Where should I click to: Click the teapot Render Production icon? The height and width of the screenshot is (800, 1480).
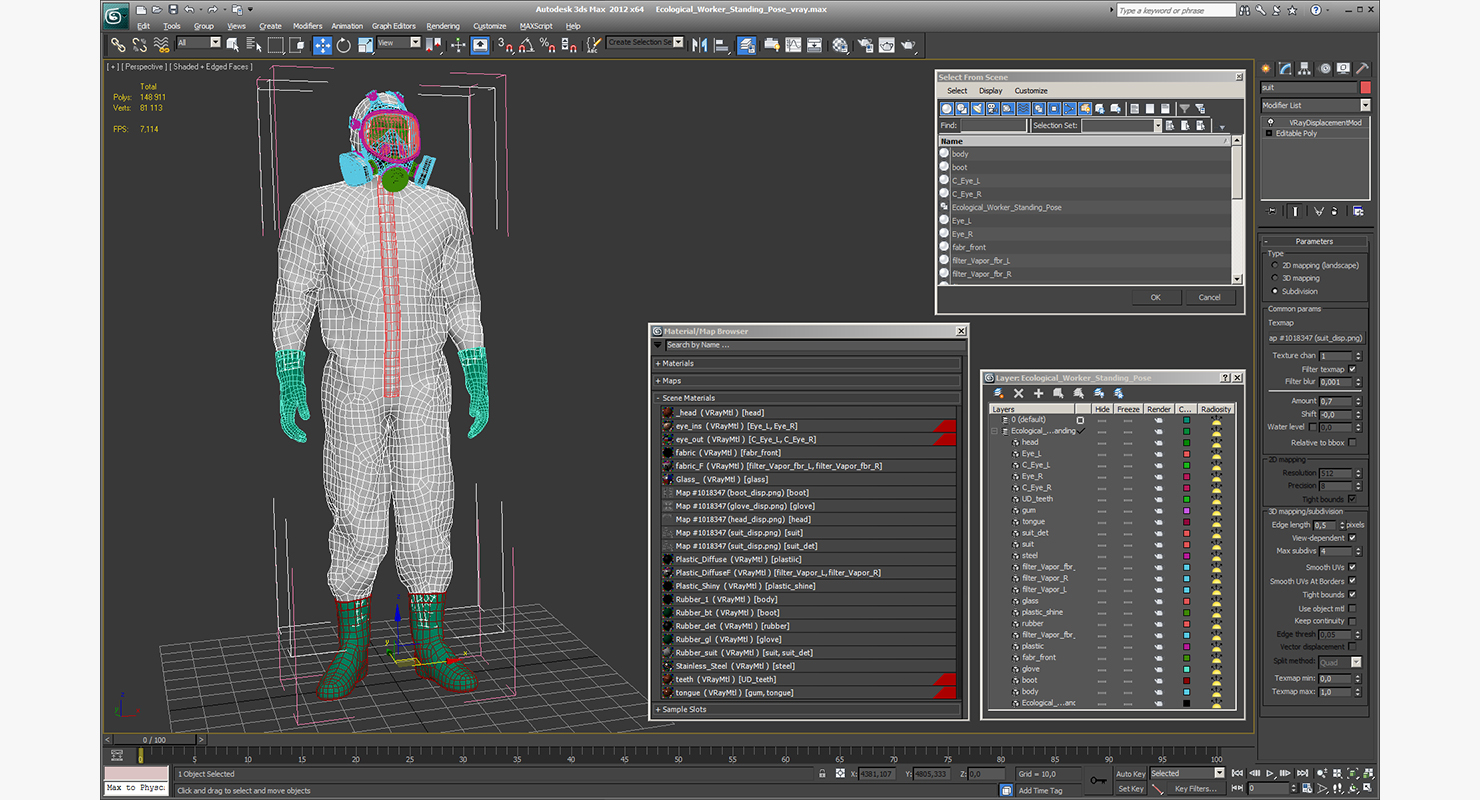[x=908, y=45]
